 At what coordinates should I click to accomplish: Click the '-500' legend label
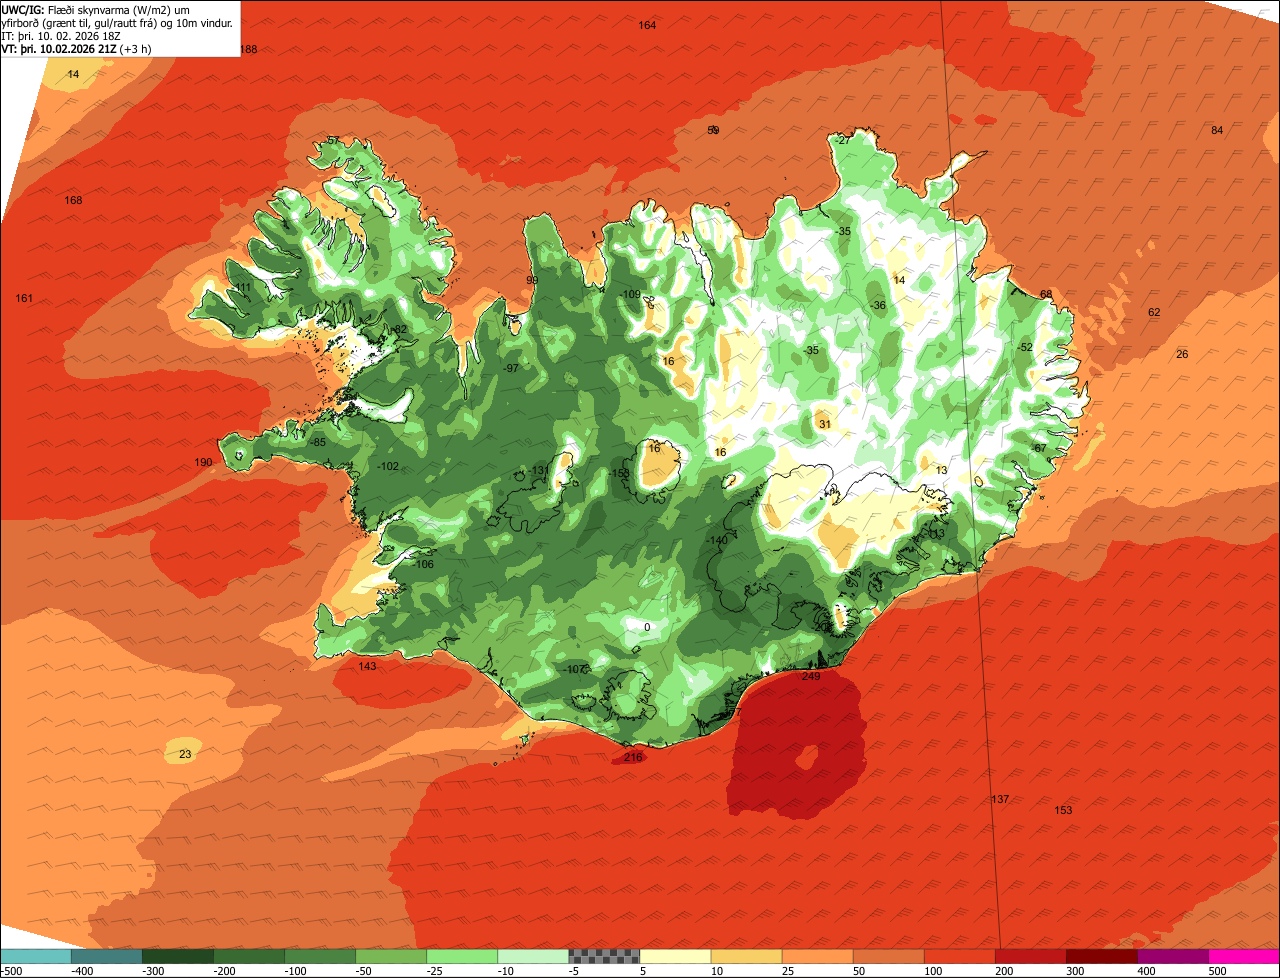11,971
